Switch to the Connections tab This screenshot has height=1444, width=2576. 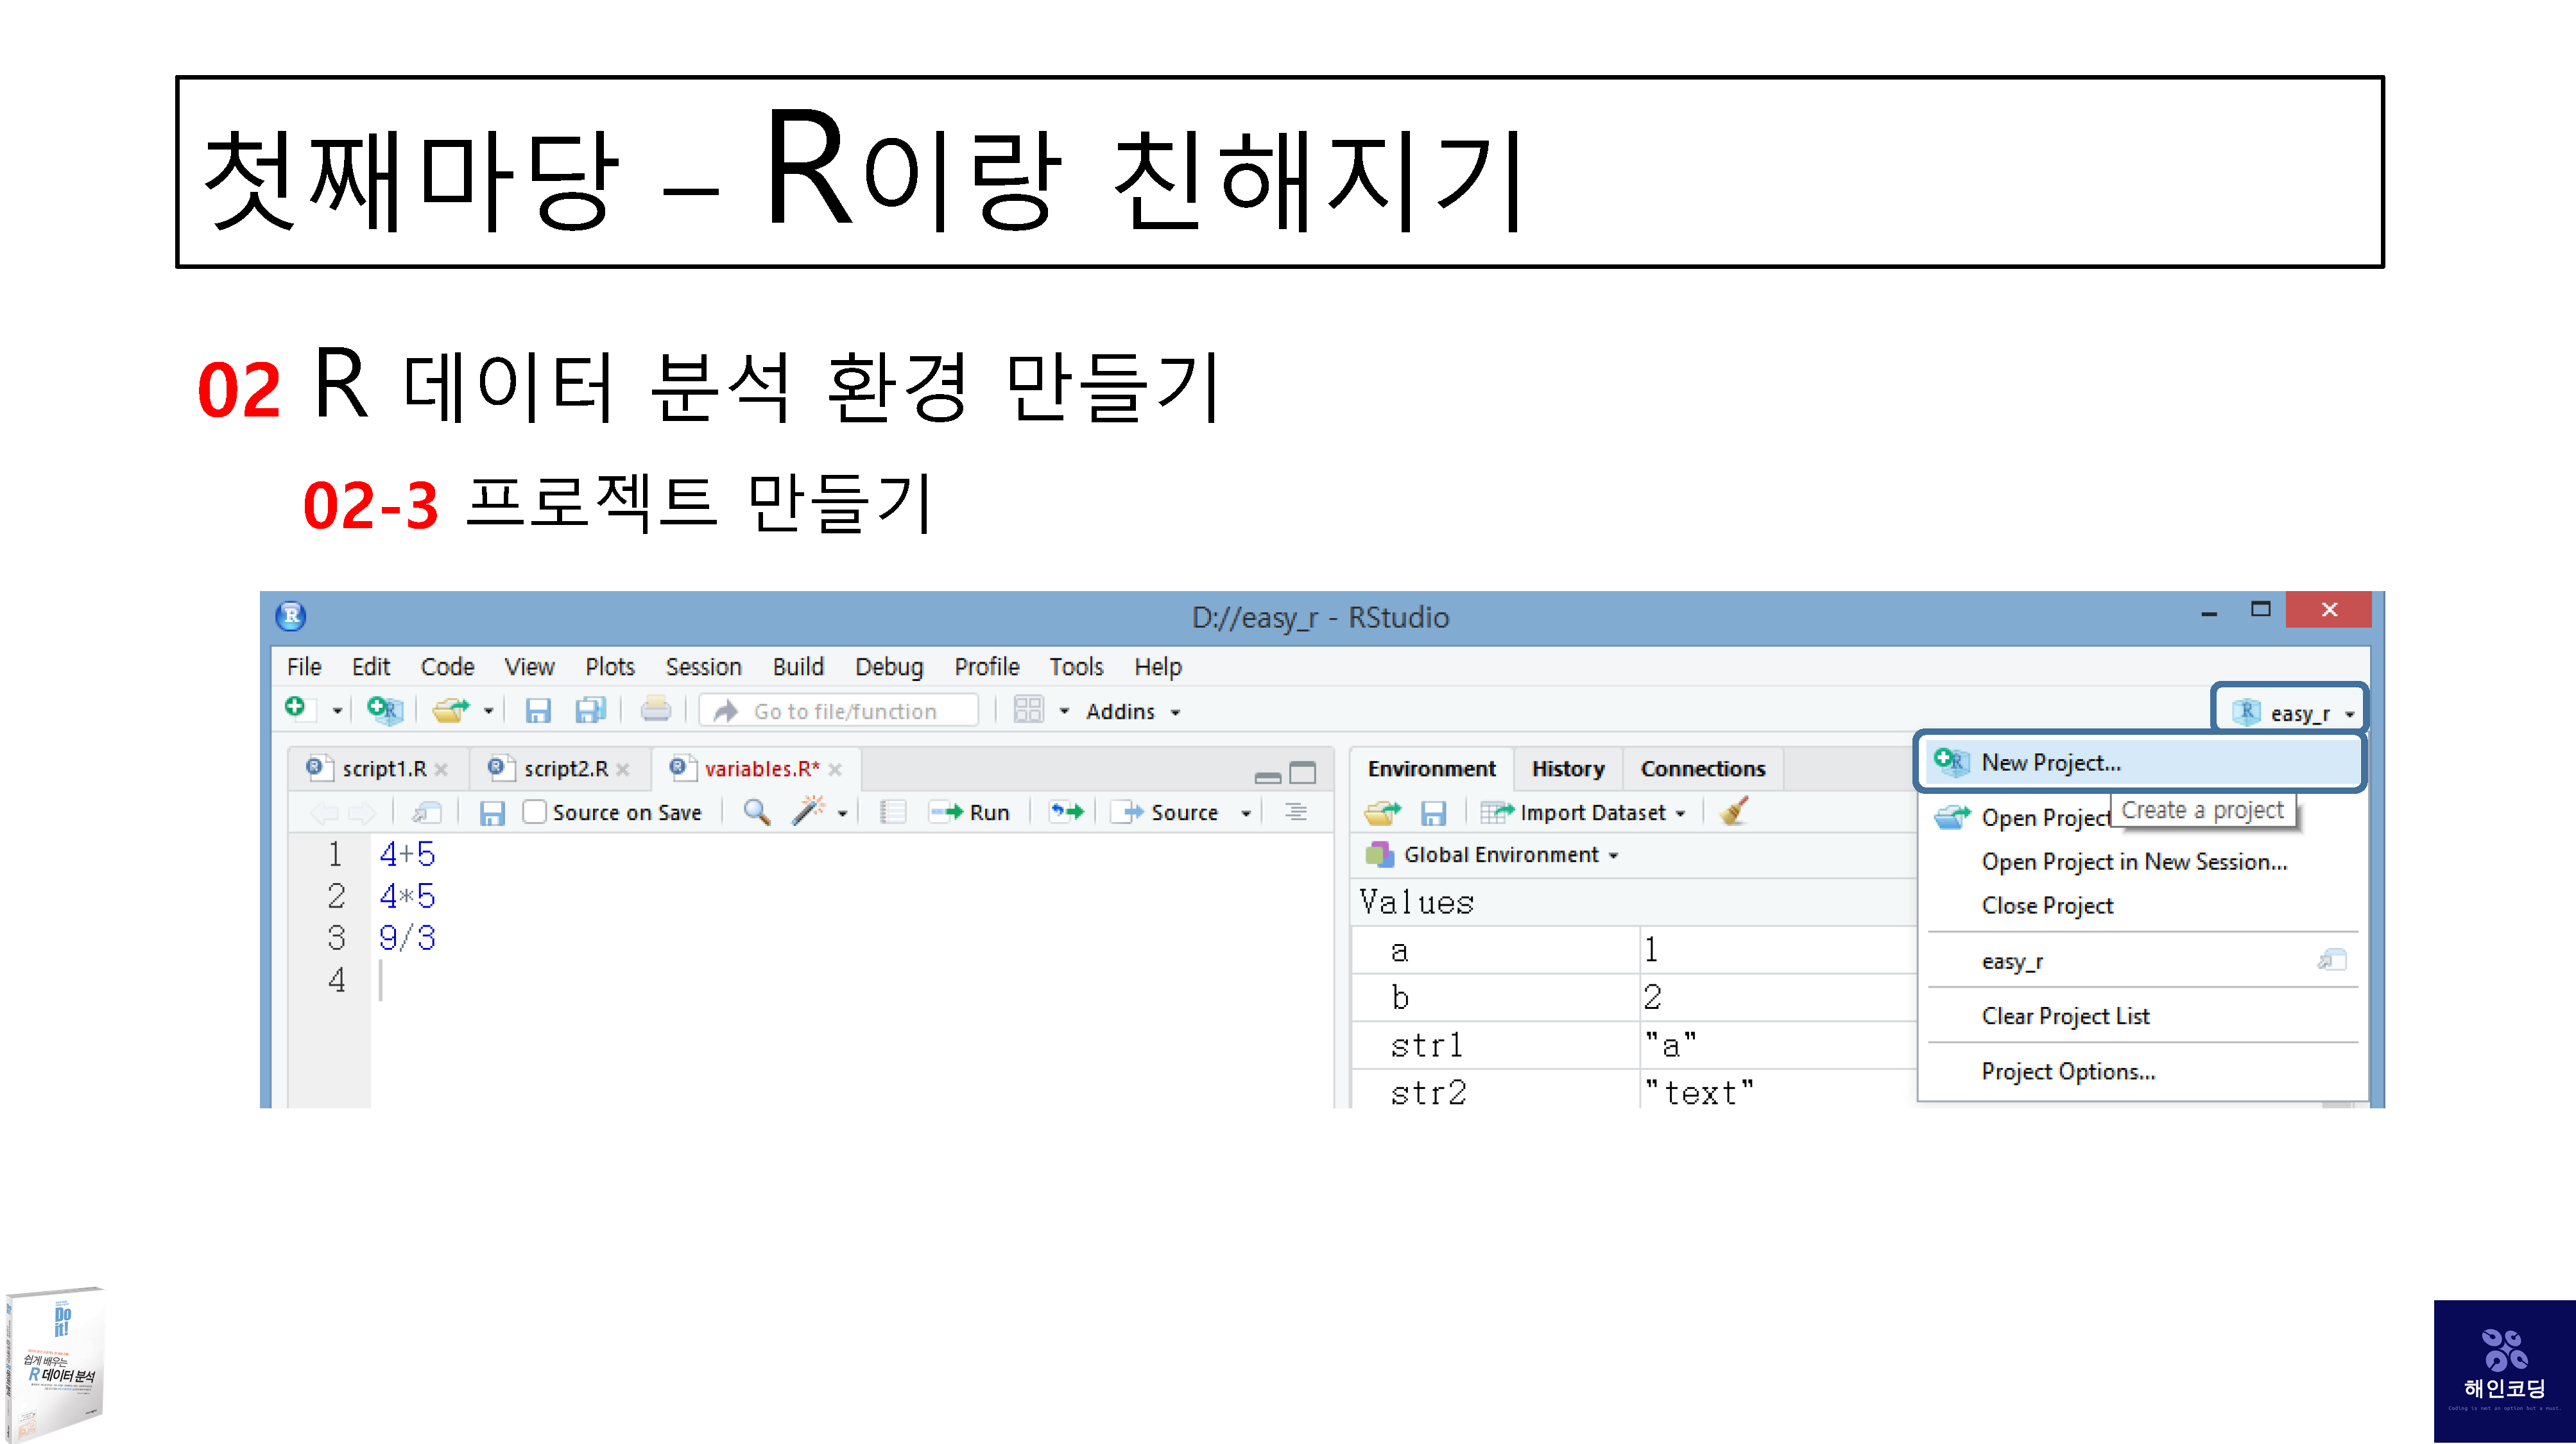click(1702, 768)
